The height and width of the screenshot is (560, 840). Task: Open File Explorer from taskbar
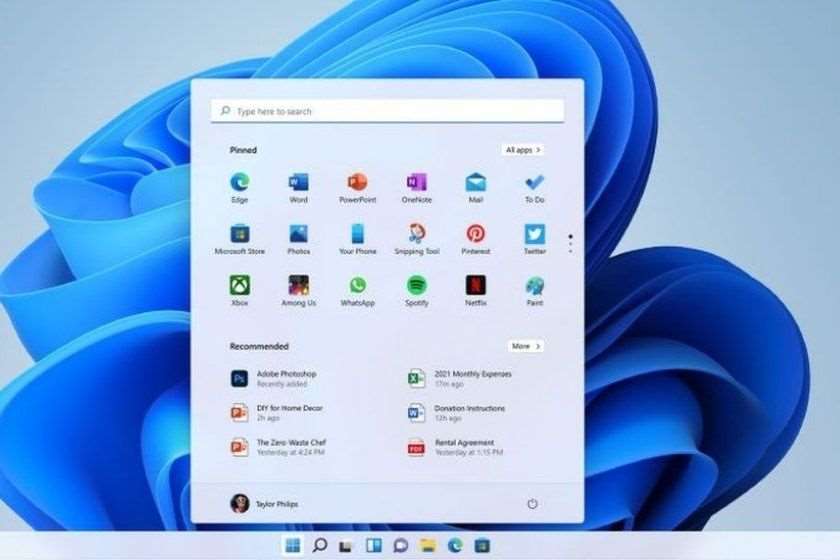pyautogui.click(x=428, y=546)
